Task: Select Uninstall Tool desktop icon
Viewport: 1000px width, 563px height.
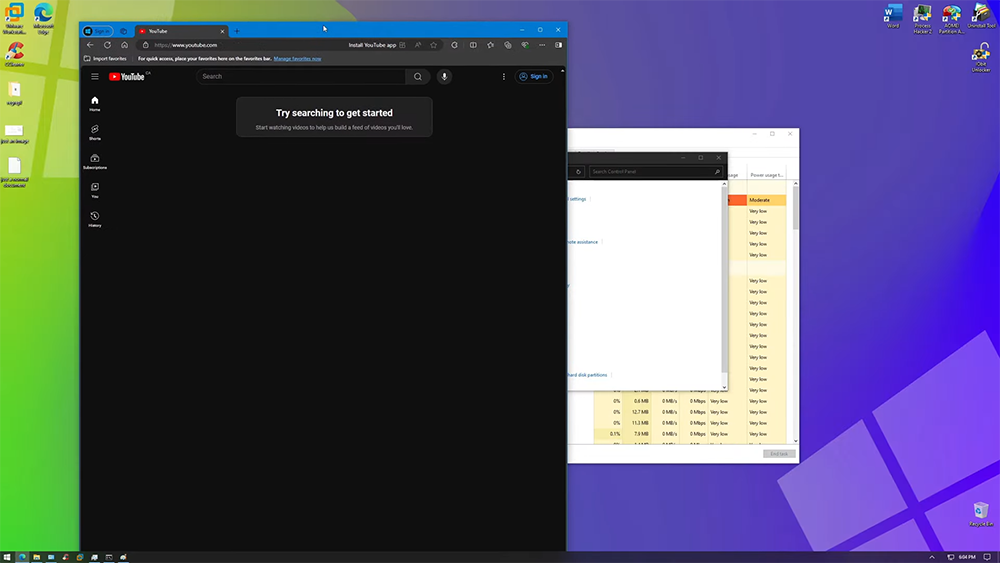Action: (981, 17)
